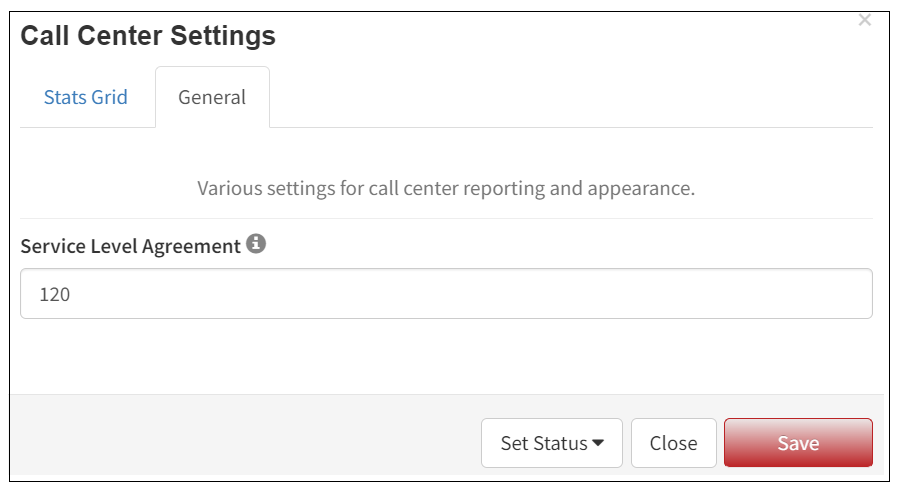The height and width of the screenshot is (491, 897).
Task: Click the Service Level Agreement info icon
Action: (x=256, y=244)
